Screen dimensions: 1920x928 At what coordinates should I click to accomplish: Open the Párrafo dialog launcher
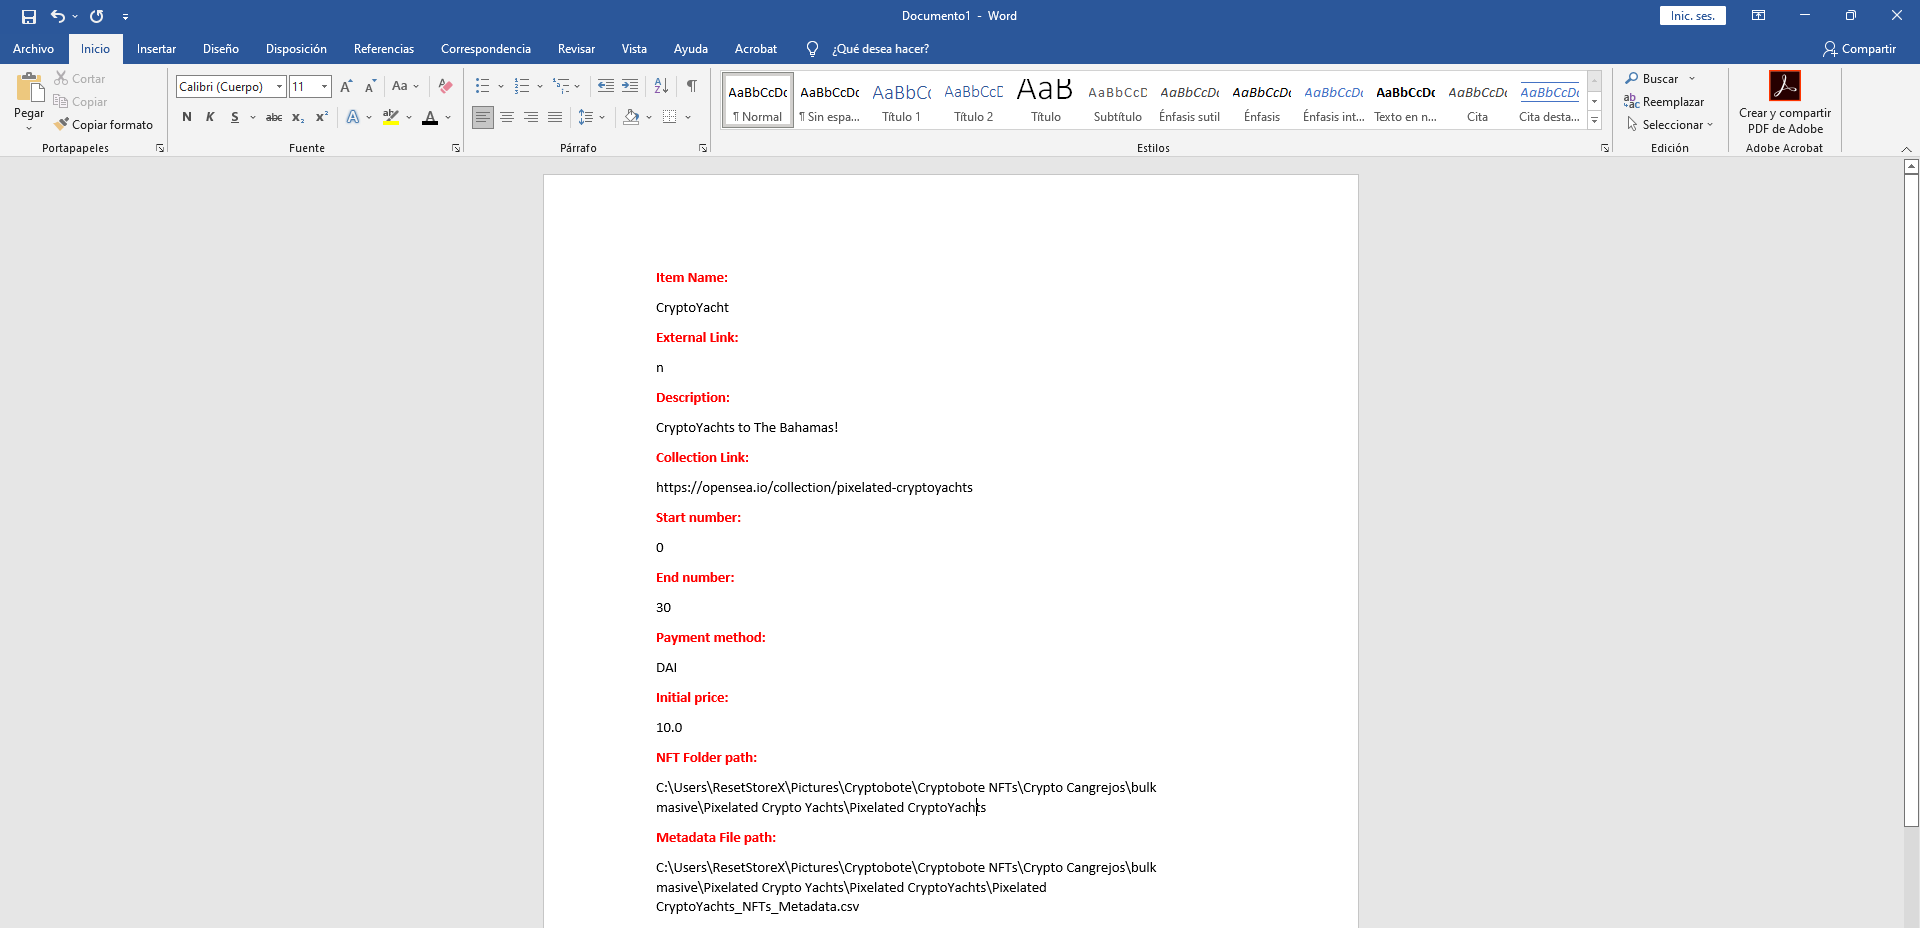tap(703, 148)
